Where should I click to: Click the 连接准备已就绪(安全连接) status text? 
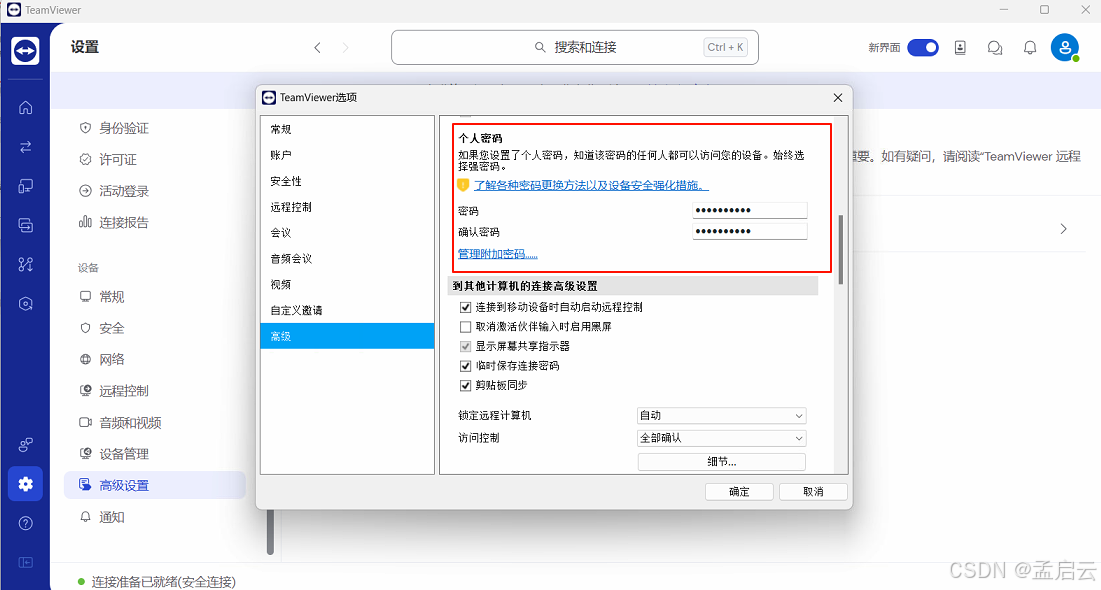point(164,582)
